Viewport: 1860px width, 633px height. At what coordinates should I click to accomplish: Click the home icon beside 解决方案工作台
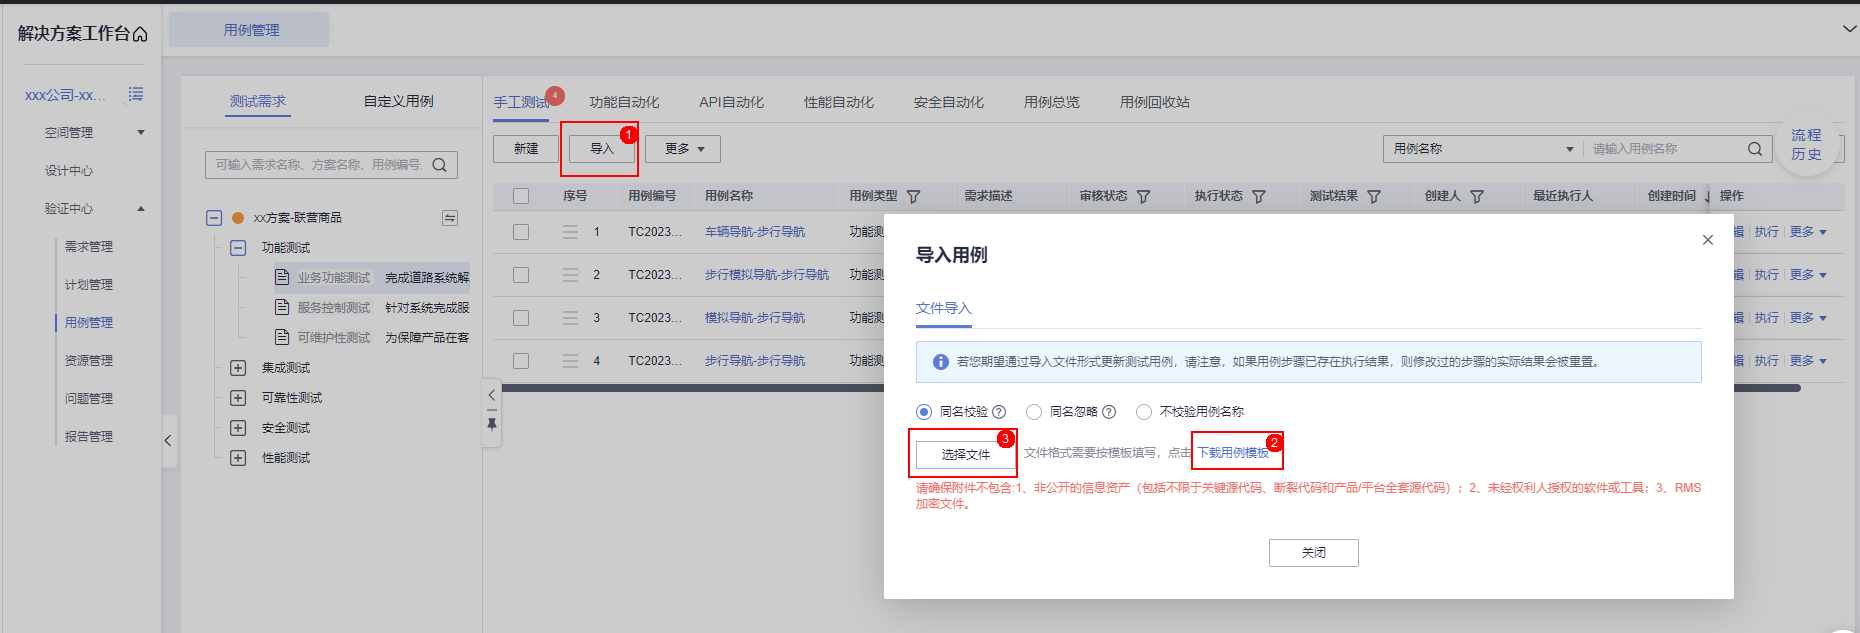coord(140,35)
